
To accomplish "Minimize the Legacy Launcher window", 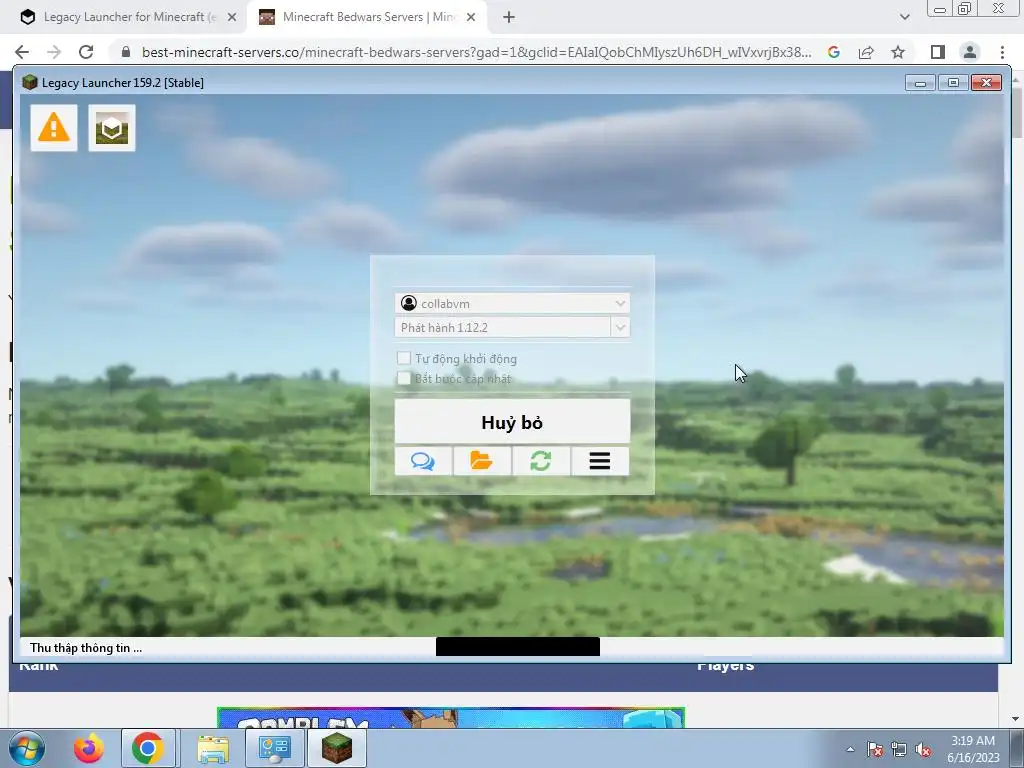I will click(920, 83).
